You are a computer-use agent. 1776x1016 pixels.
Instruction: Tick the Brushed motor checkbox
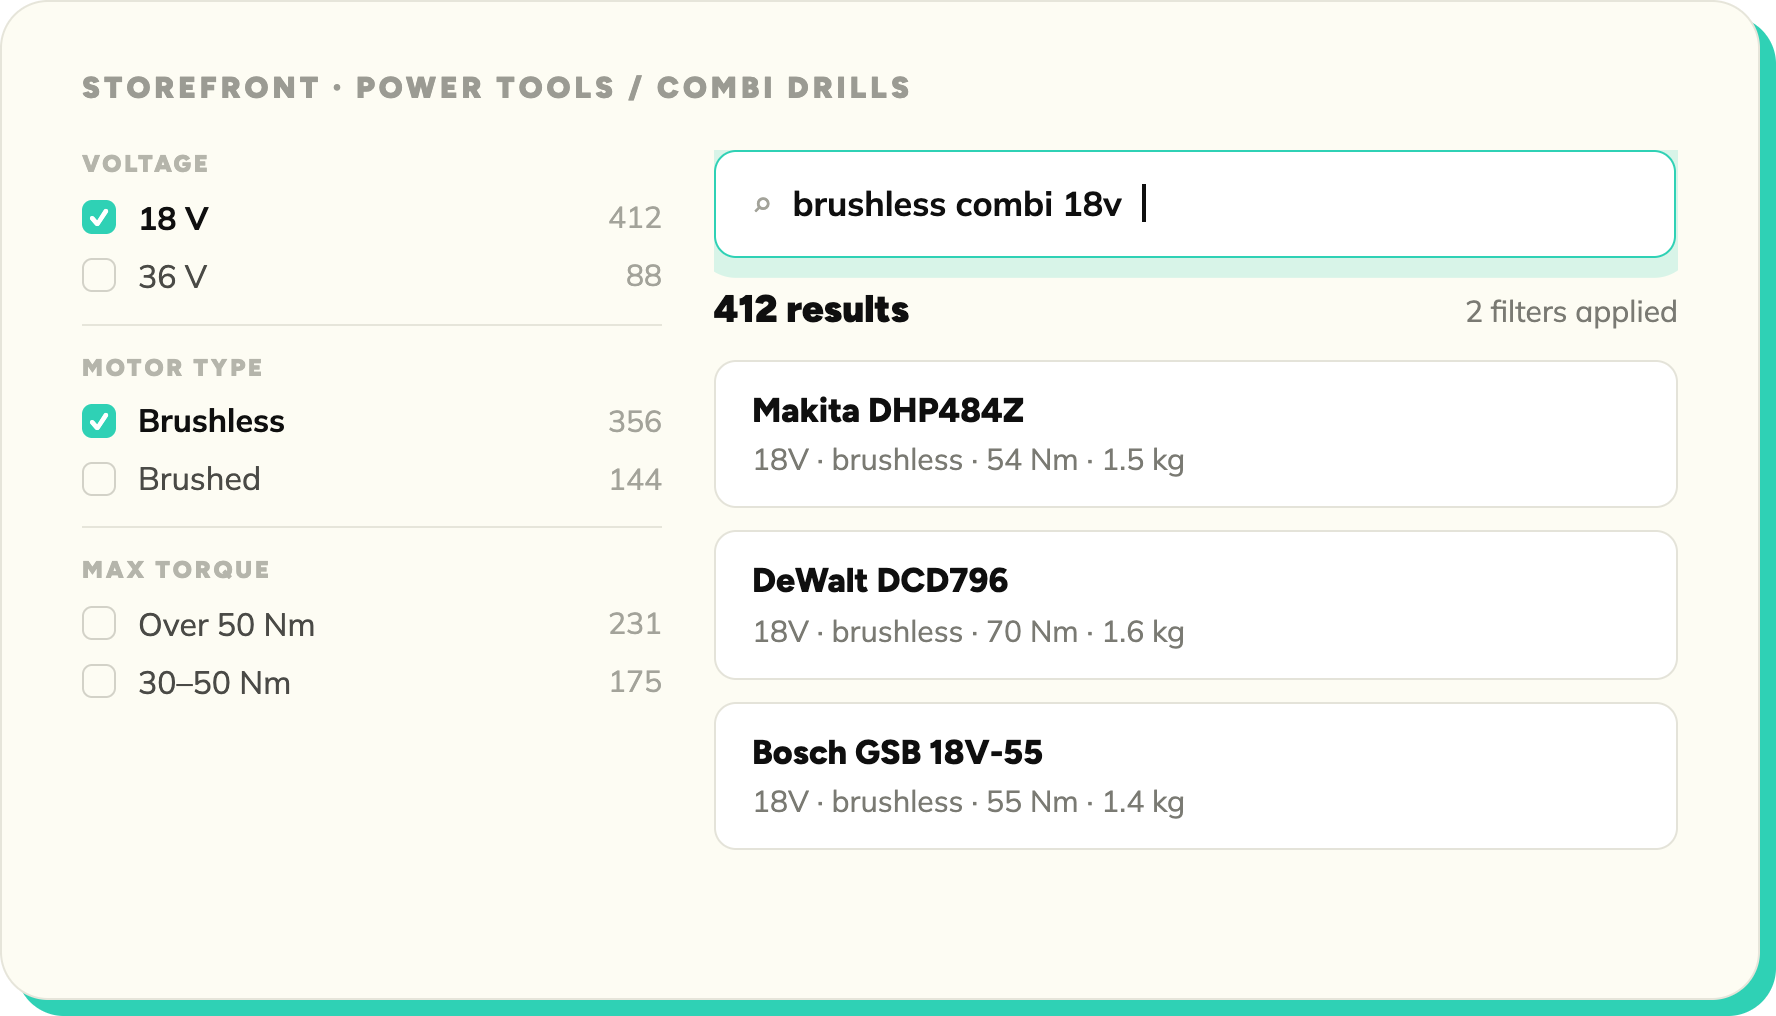point(99,479)
